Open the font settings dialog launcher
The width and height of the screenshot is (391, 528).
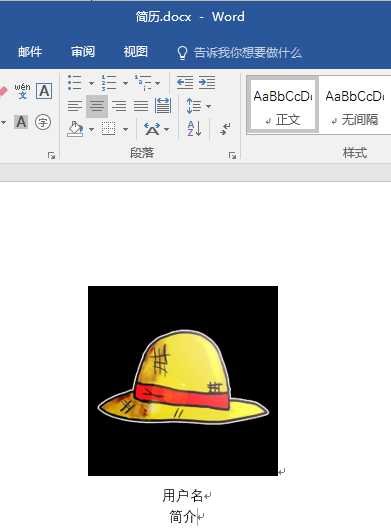[51, 155]
